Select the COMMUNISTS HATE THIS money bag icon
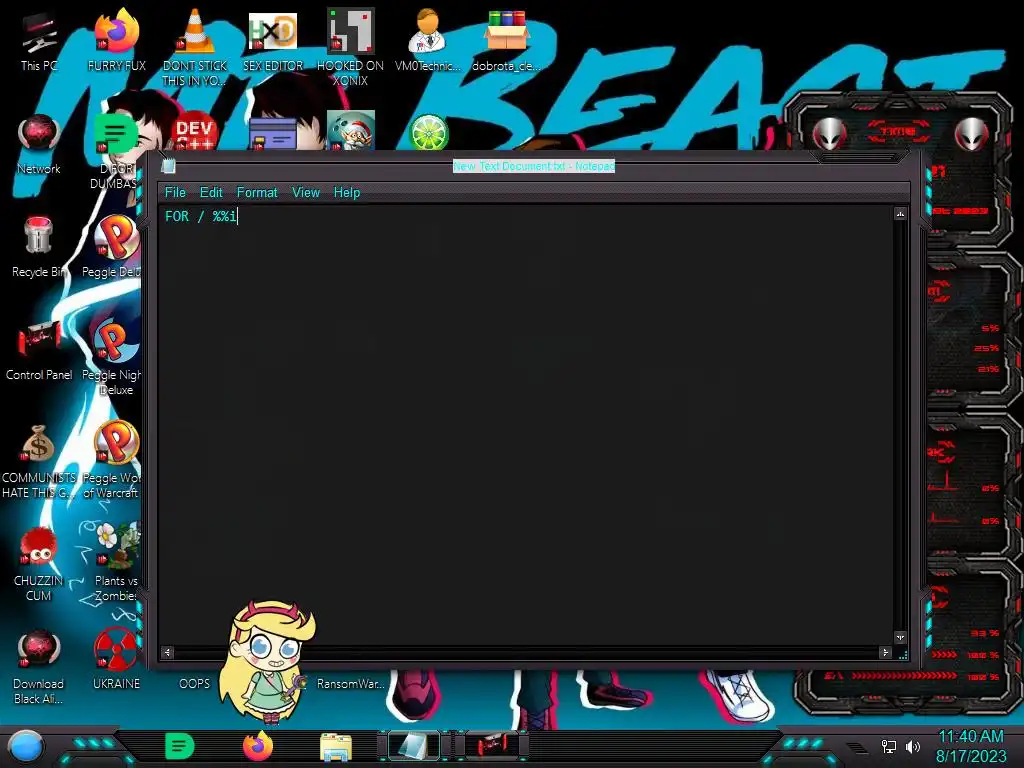This screenshot has height=768, width=1024. pyautogui.click(x=39, y=460)
